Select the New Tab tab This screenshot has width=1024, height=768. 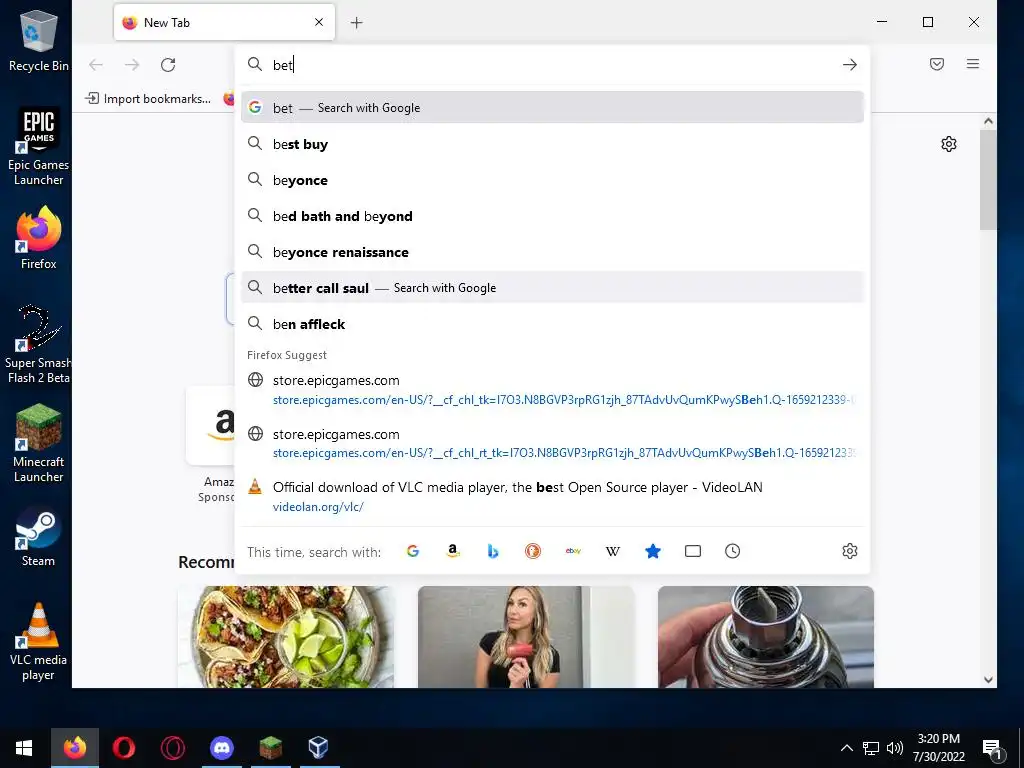(224, 22)
